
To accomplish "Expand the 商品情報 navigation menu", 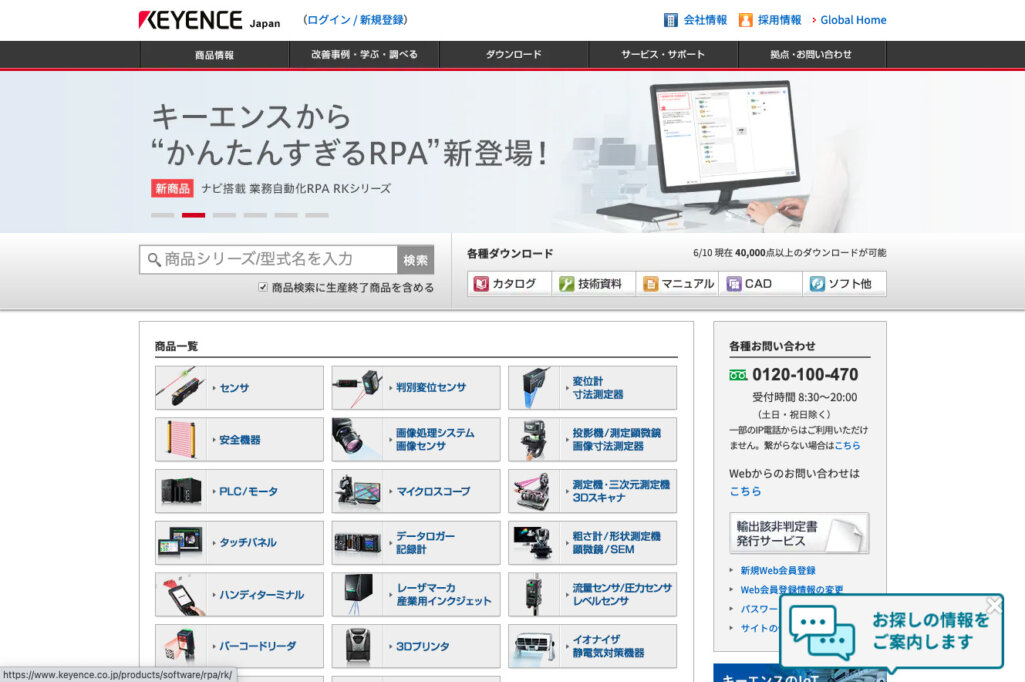I will point(214,55).
